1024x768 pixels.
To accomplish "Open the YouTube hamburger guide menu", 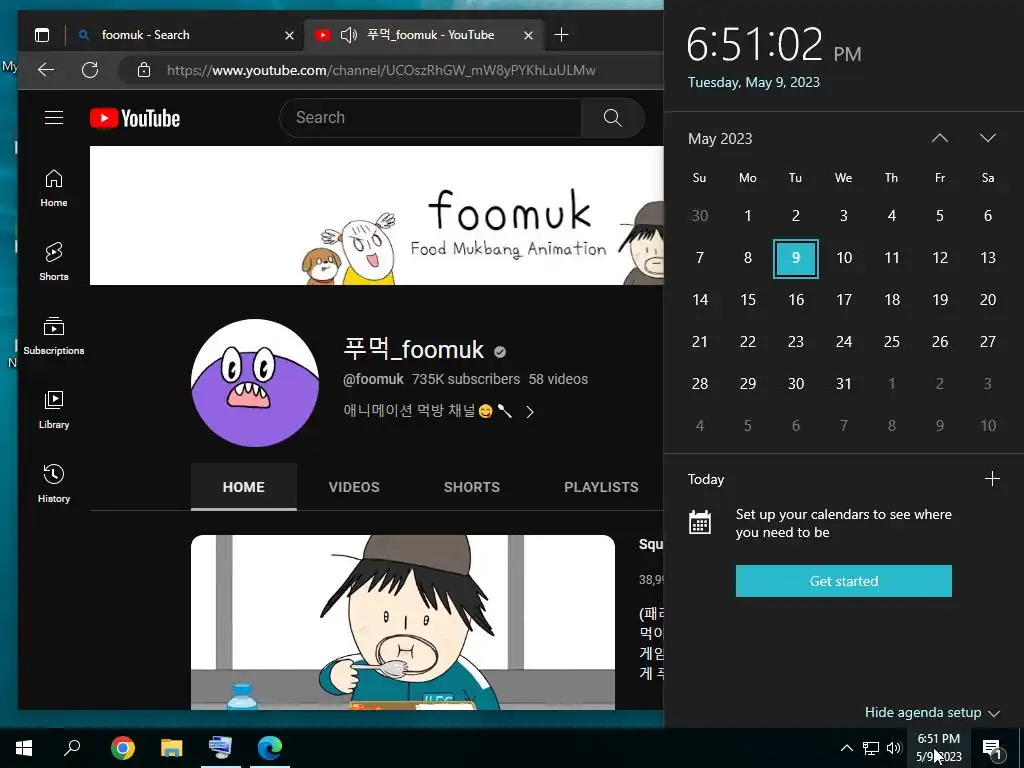I will click(x=54, y=118).
